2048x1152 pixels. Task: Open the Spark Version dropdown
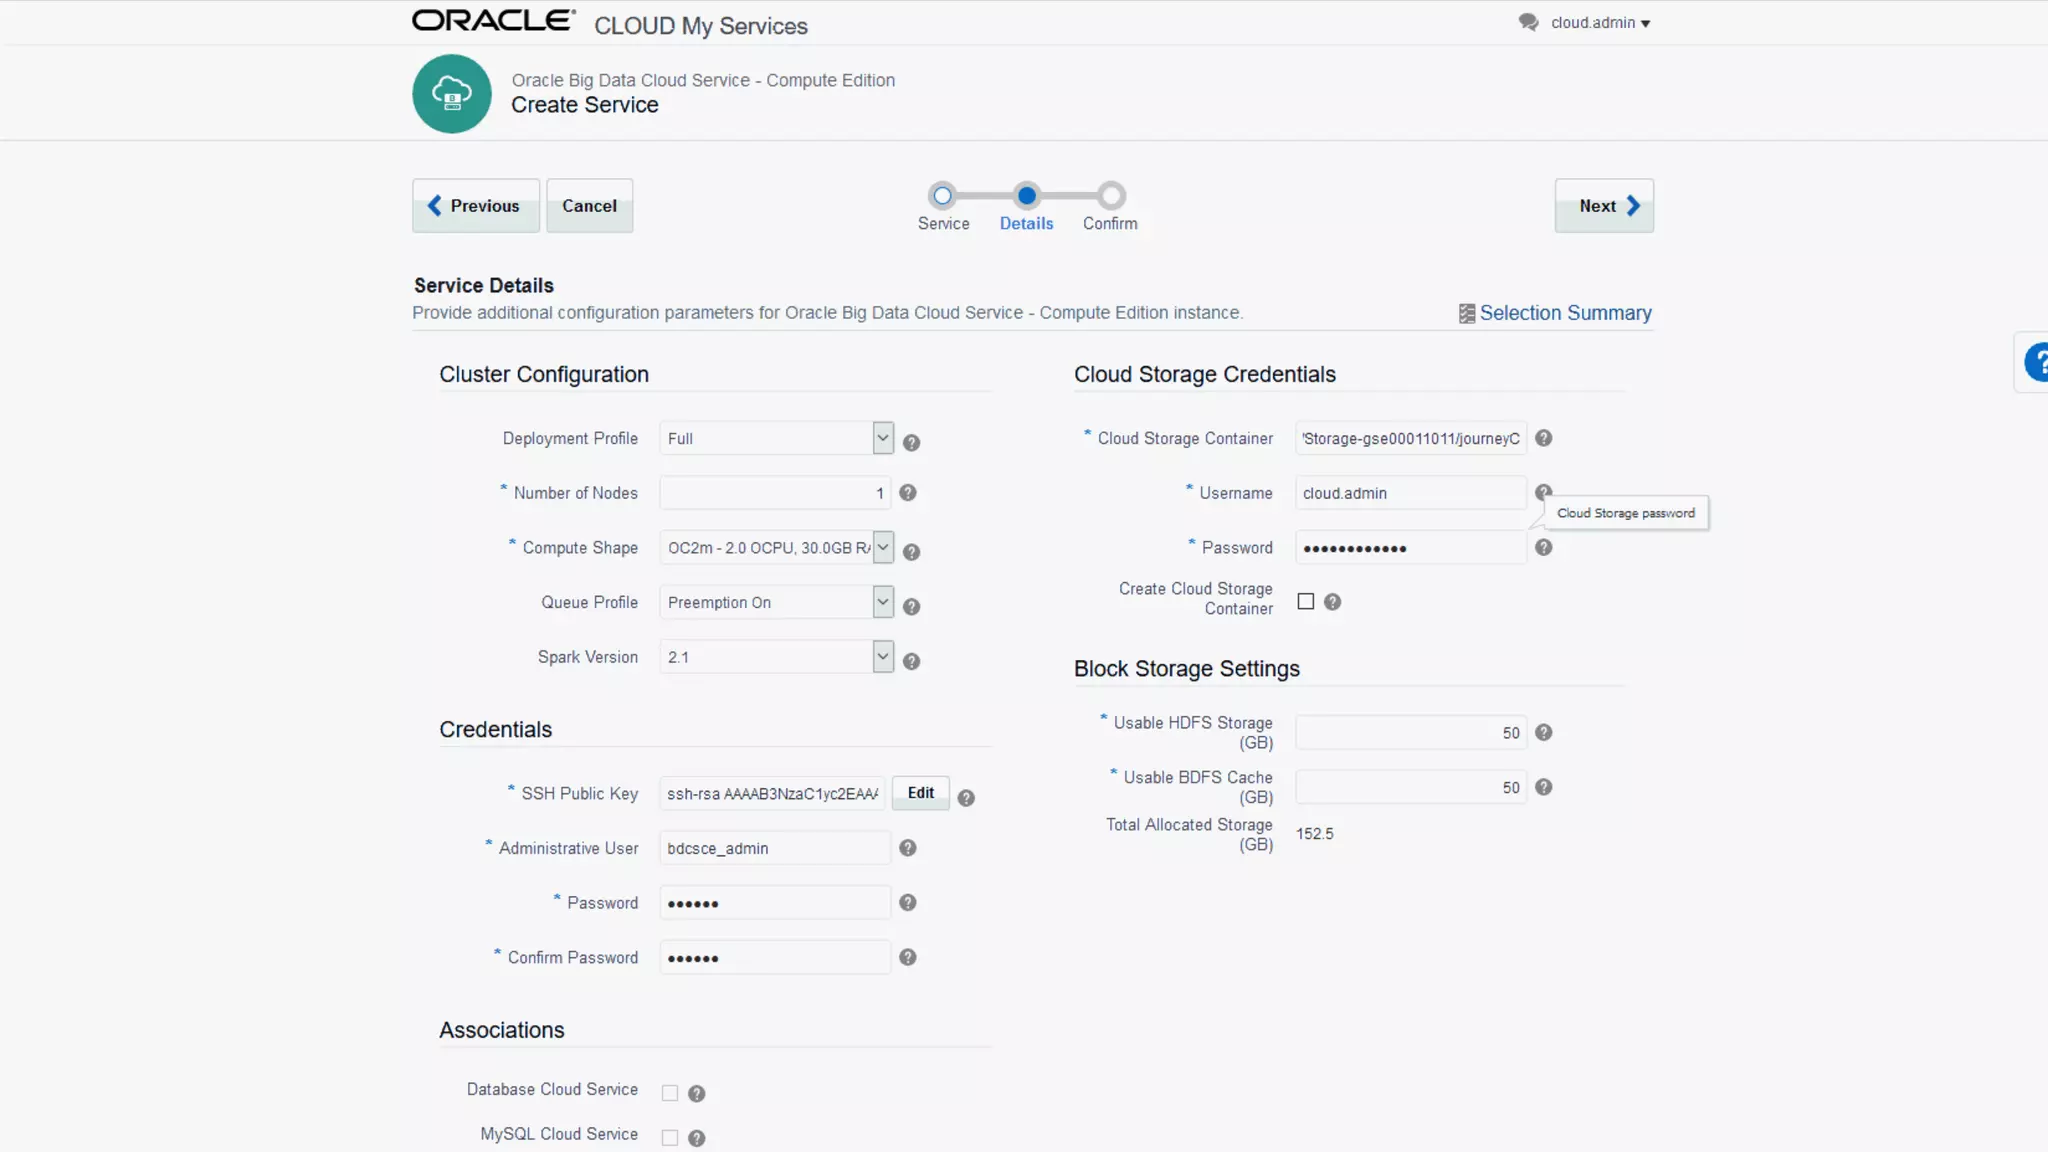(882, 657)
